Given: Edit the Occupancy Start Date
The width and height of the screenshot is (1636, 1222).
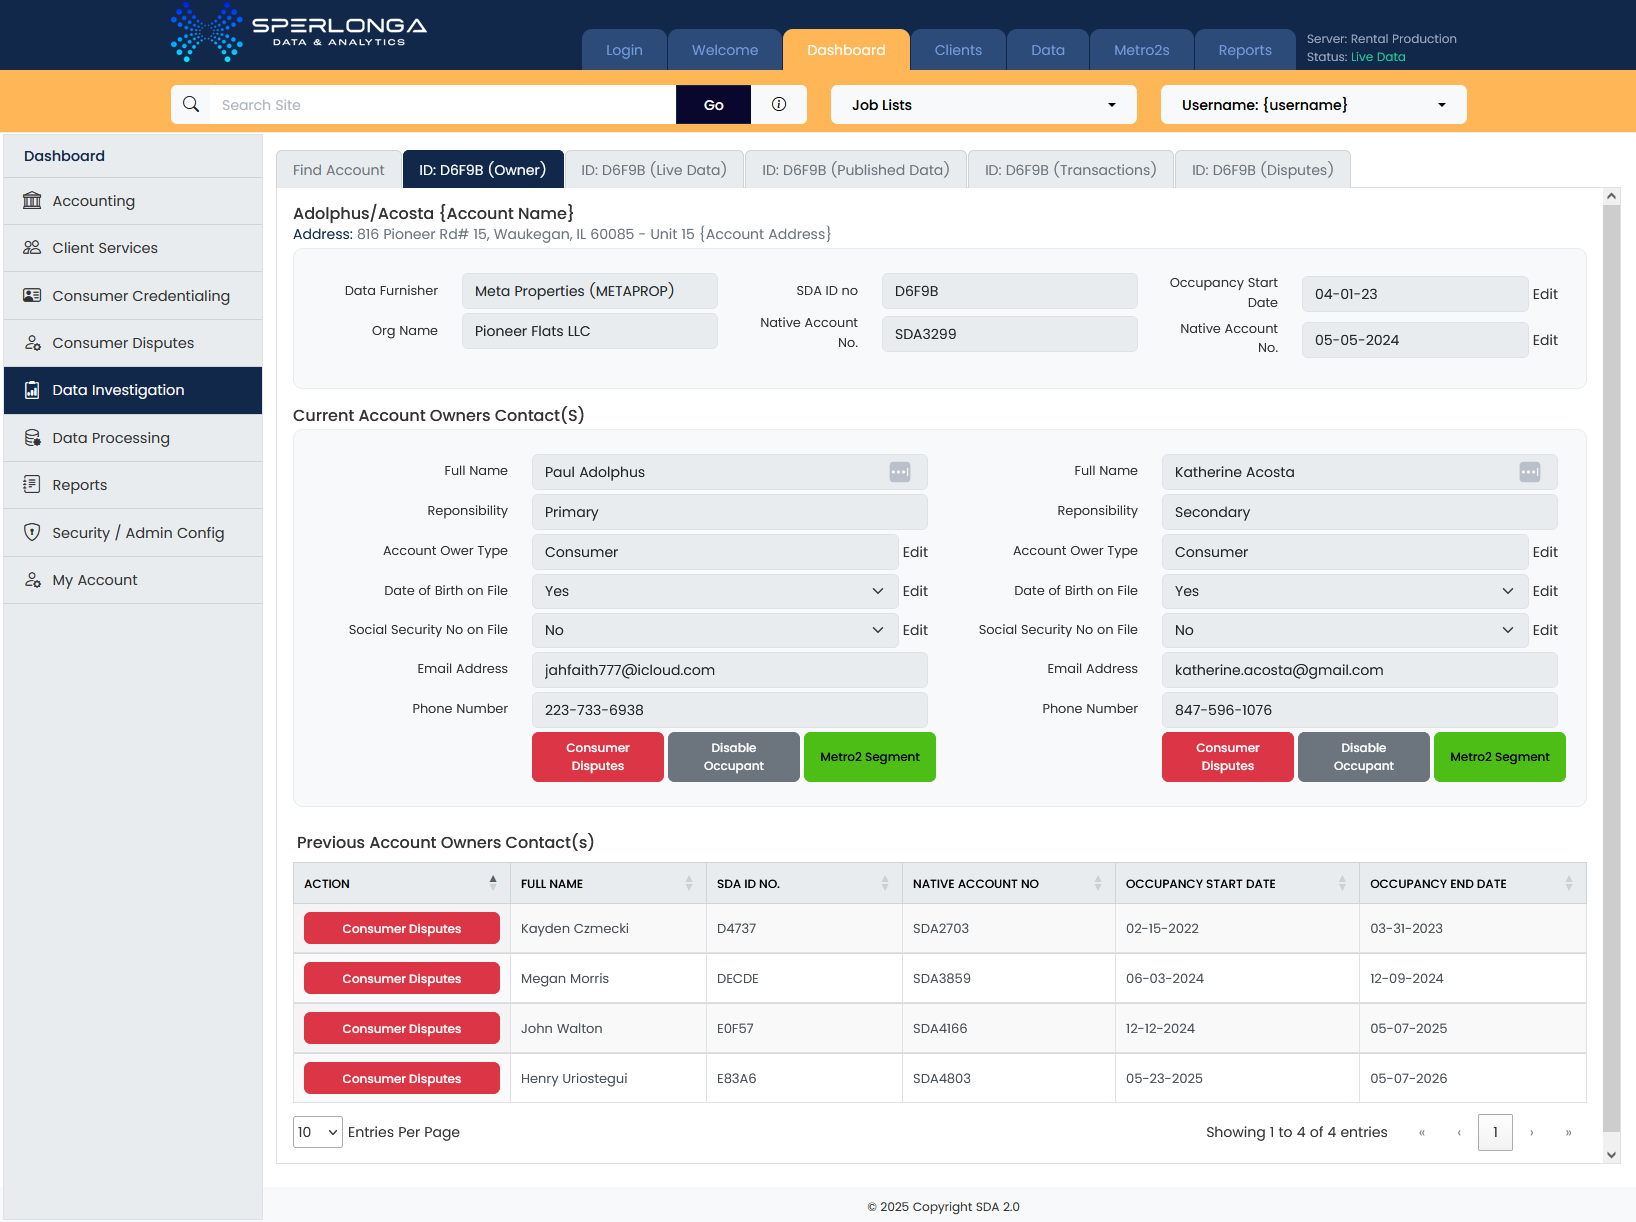Looking at the screenshot, I should (1545, 294).
